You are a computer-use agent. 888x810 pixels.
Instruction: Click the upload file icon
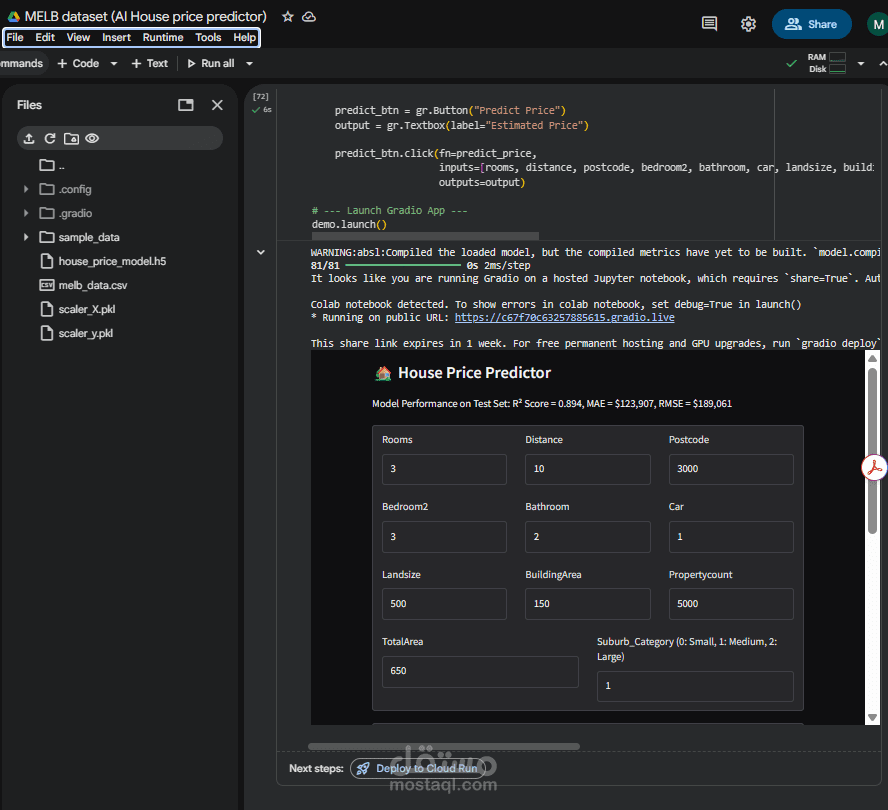click(x=29, y=138)
